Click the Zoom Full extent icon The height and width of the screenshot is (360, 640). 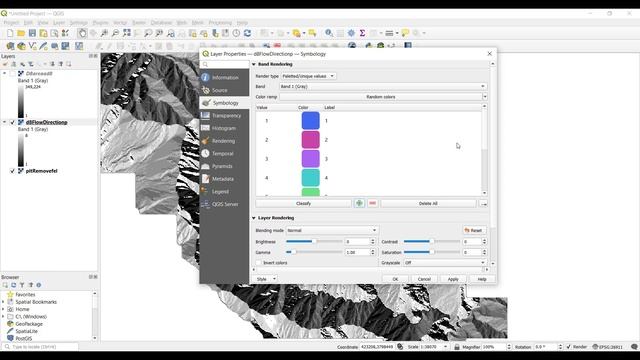[127, 33]
